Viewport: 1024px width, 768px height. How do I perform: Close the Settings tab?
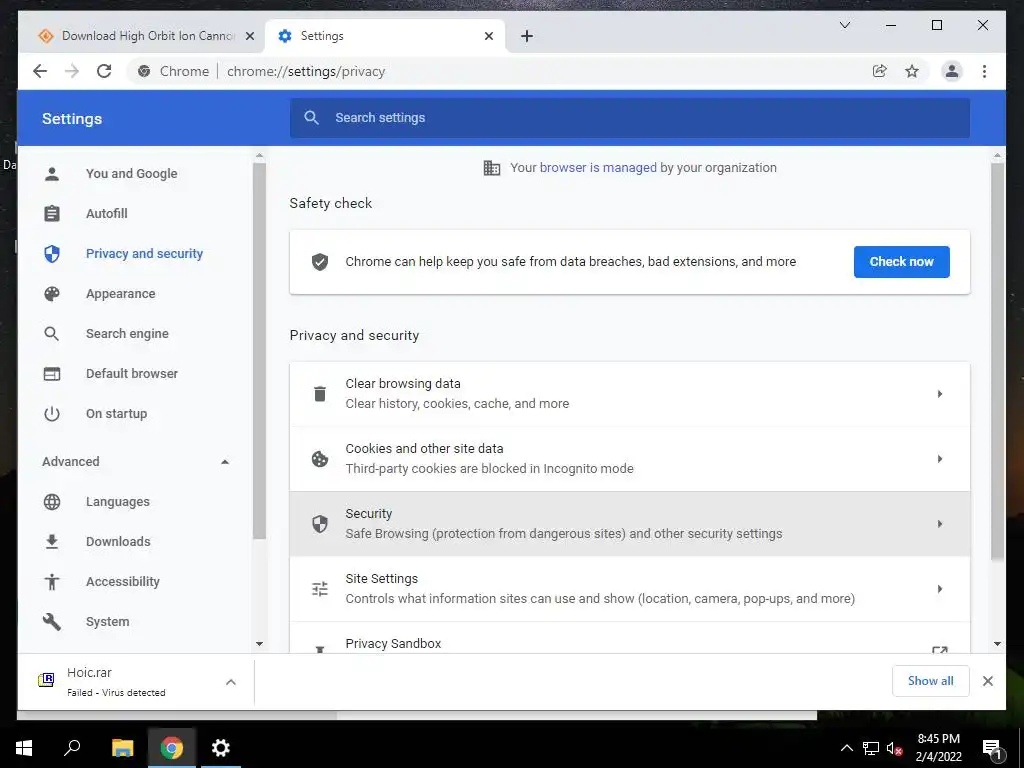pos(488,36)
